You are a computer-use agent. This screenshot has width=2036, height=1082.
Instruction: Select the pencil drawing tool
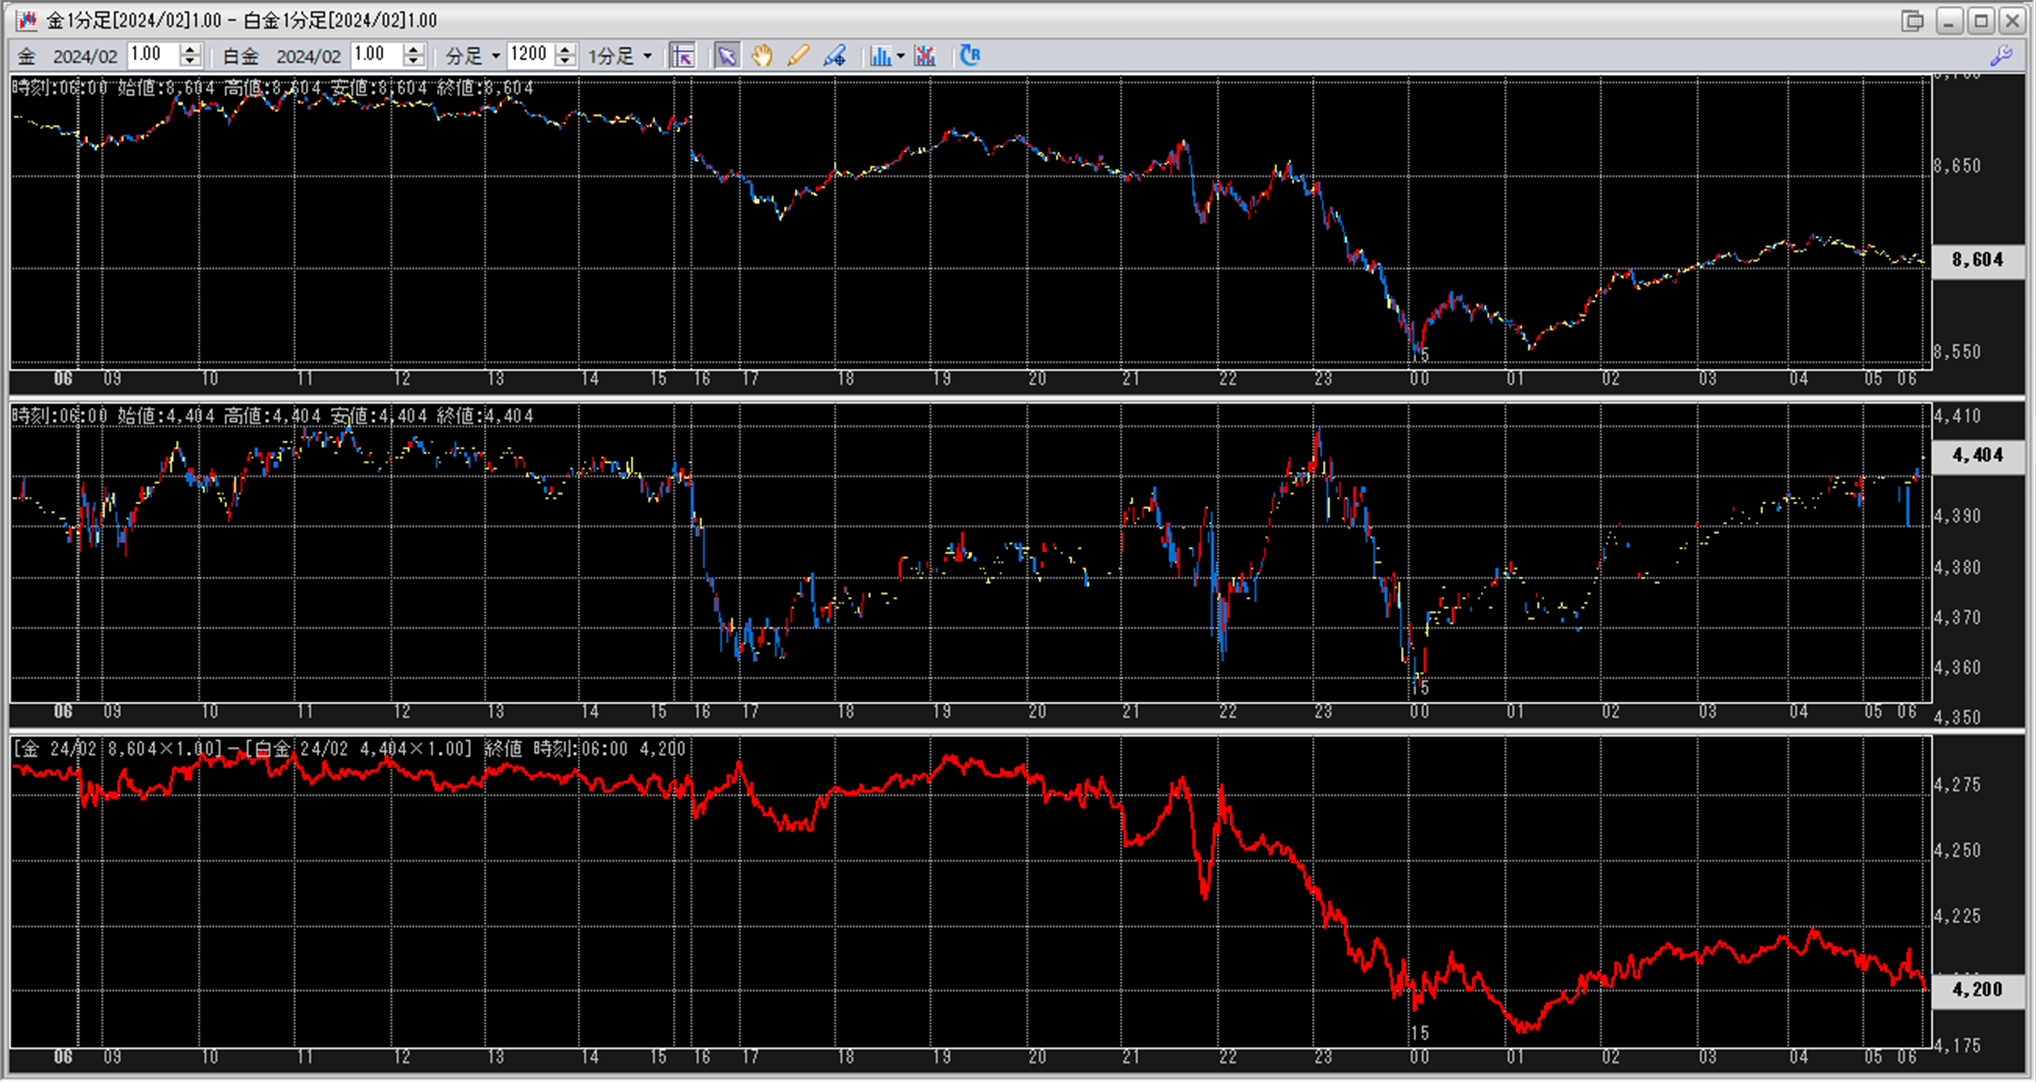(x=797, y=56)
